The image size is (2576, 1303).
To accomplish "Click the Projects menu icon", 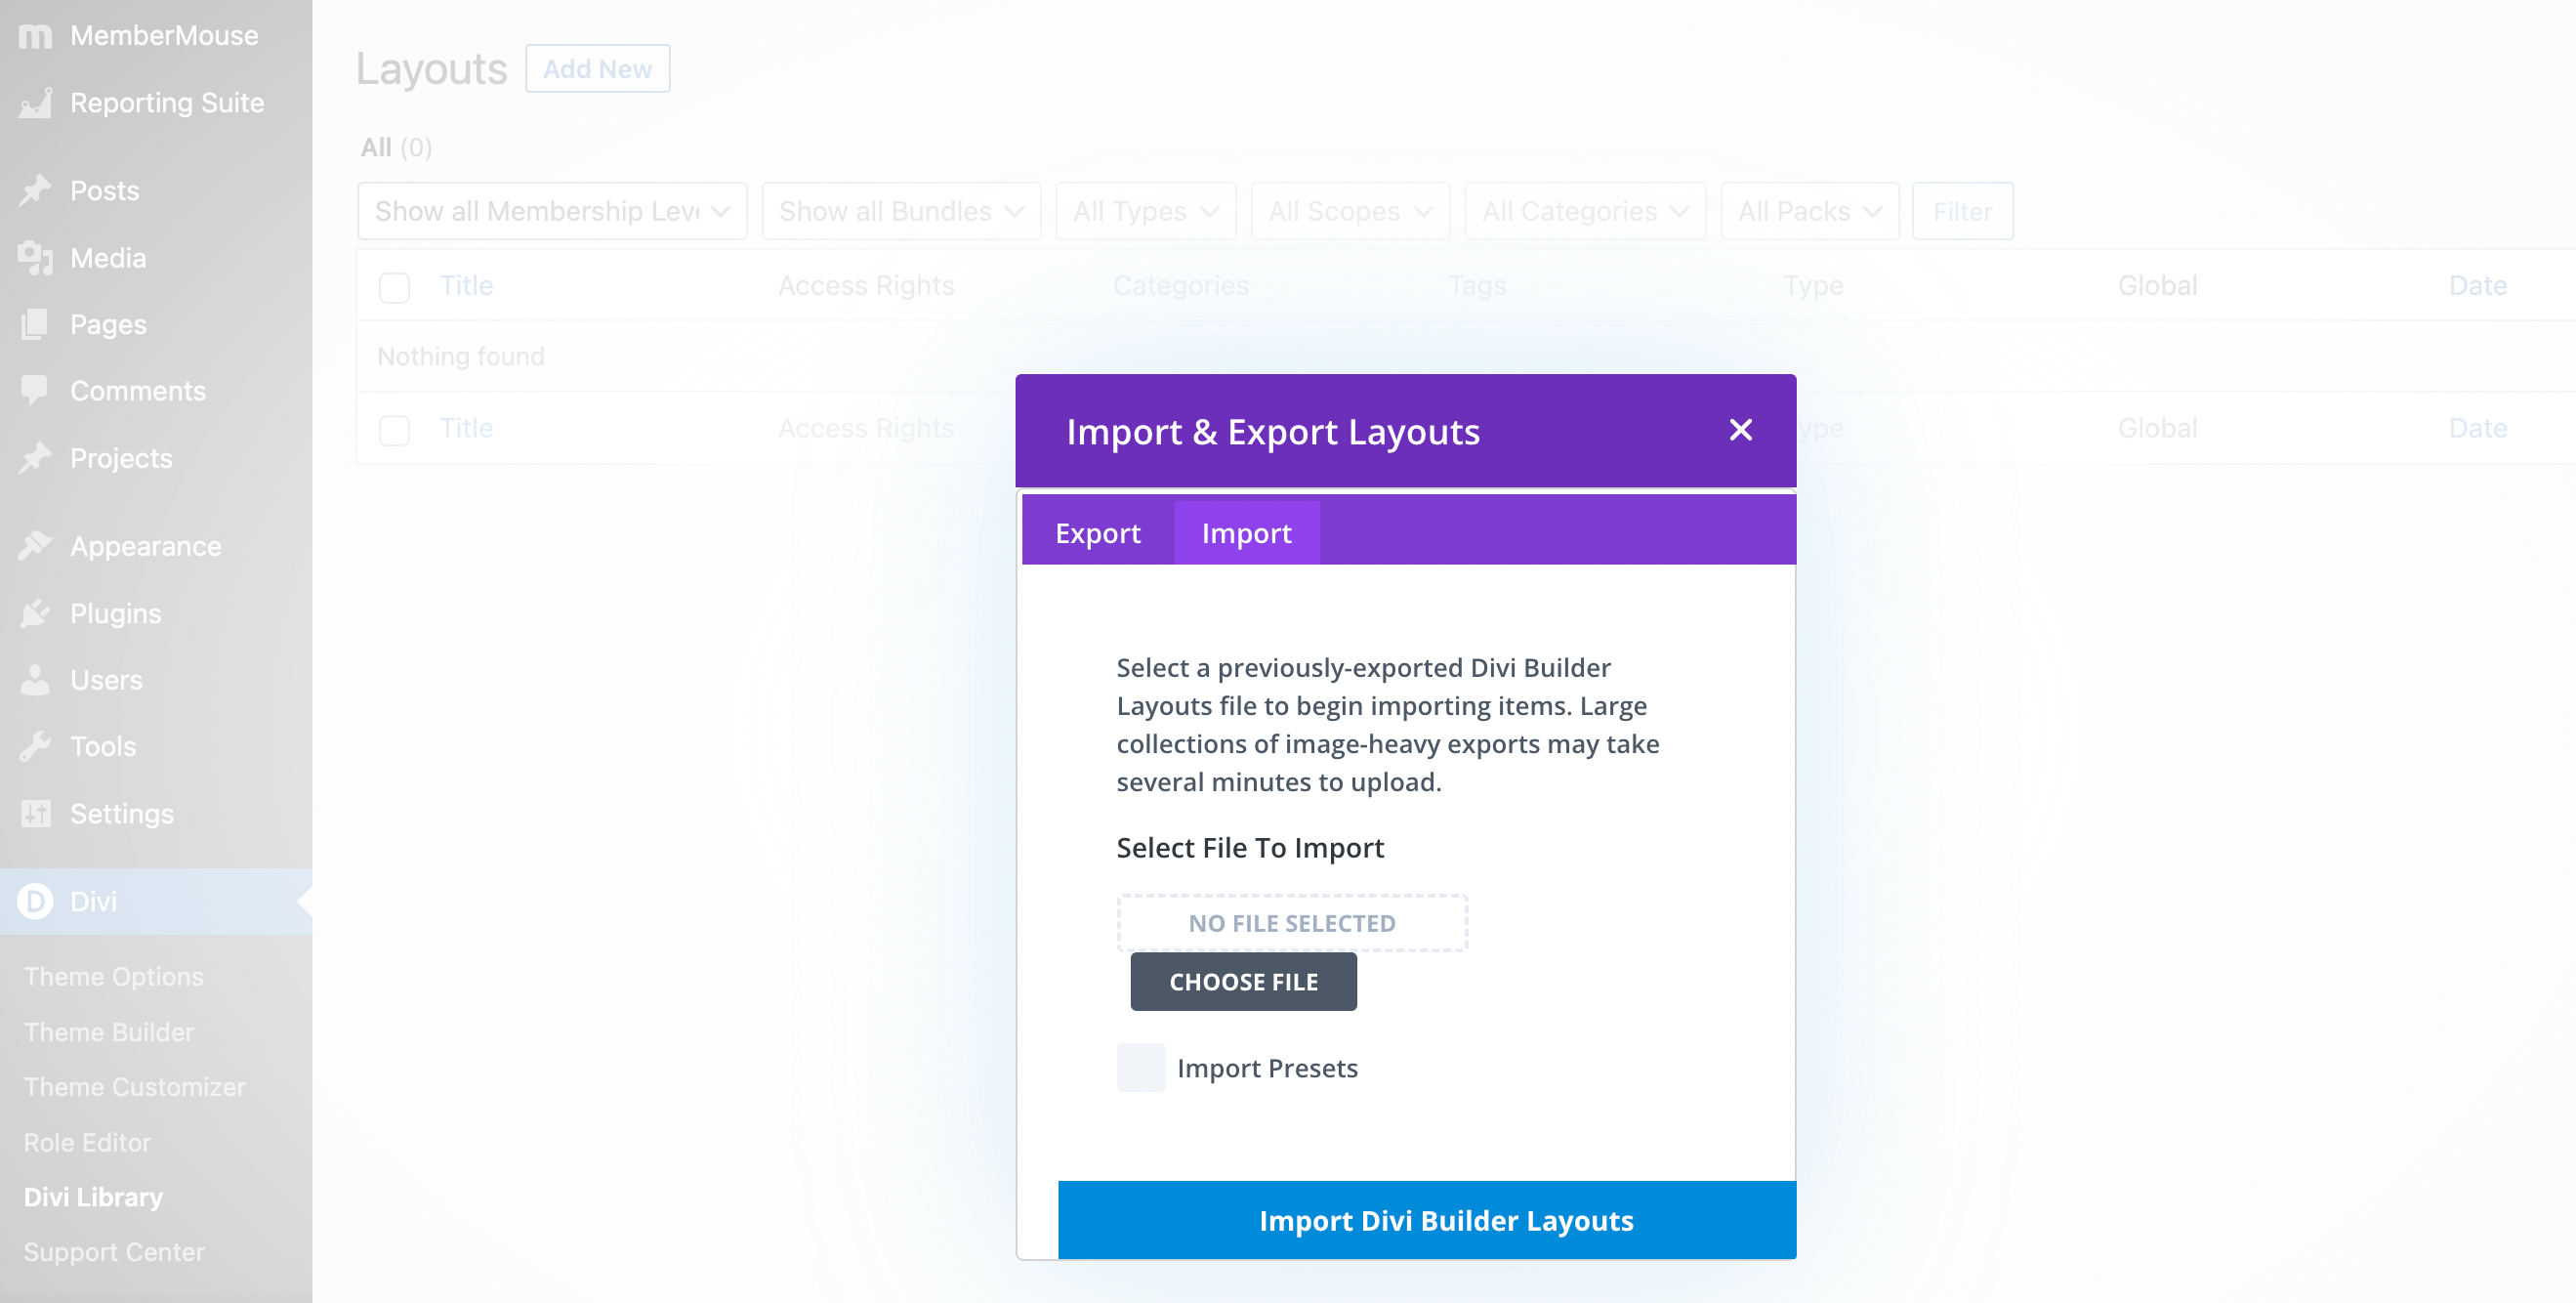I will tap(33, 457).
